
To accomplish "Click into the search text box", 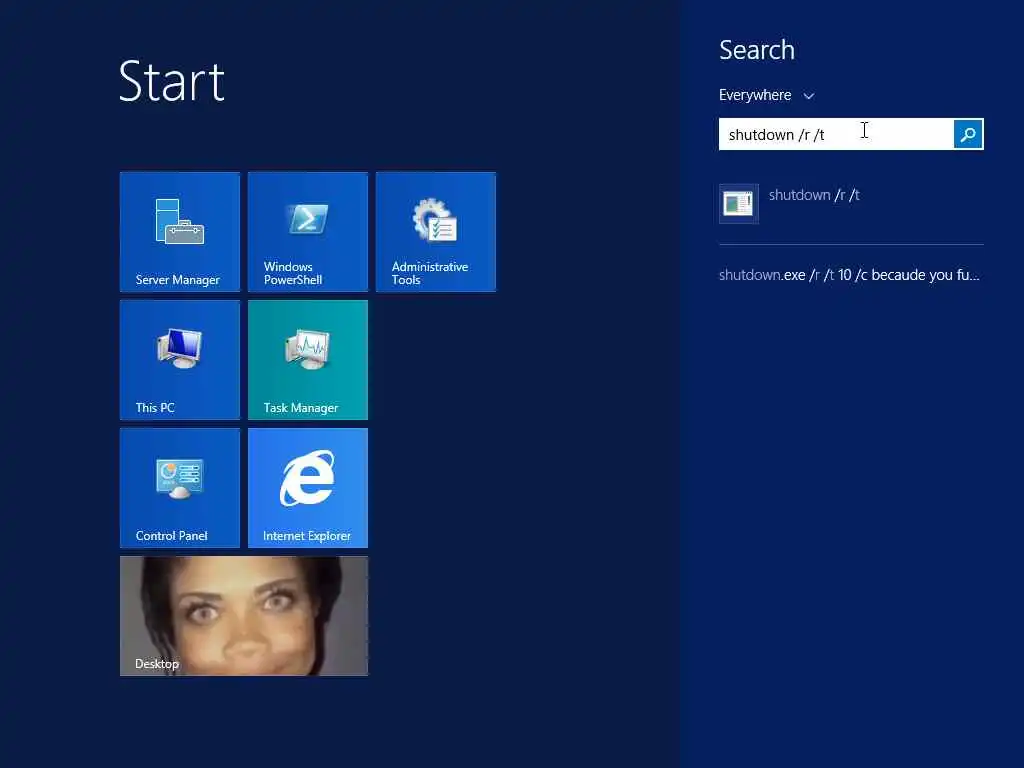I will (x=836, y=134).
